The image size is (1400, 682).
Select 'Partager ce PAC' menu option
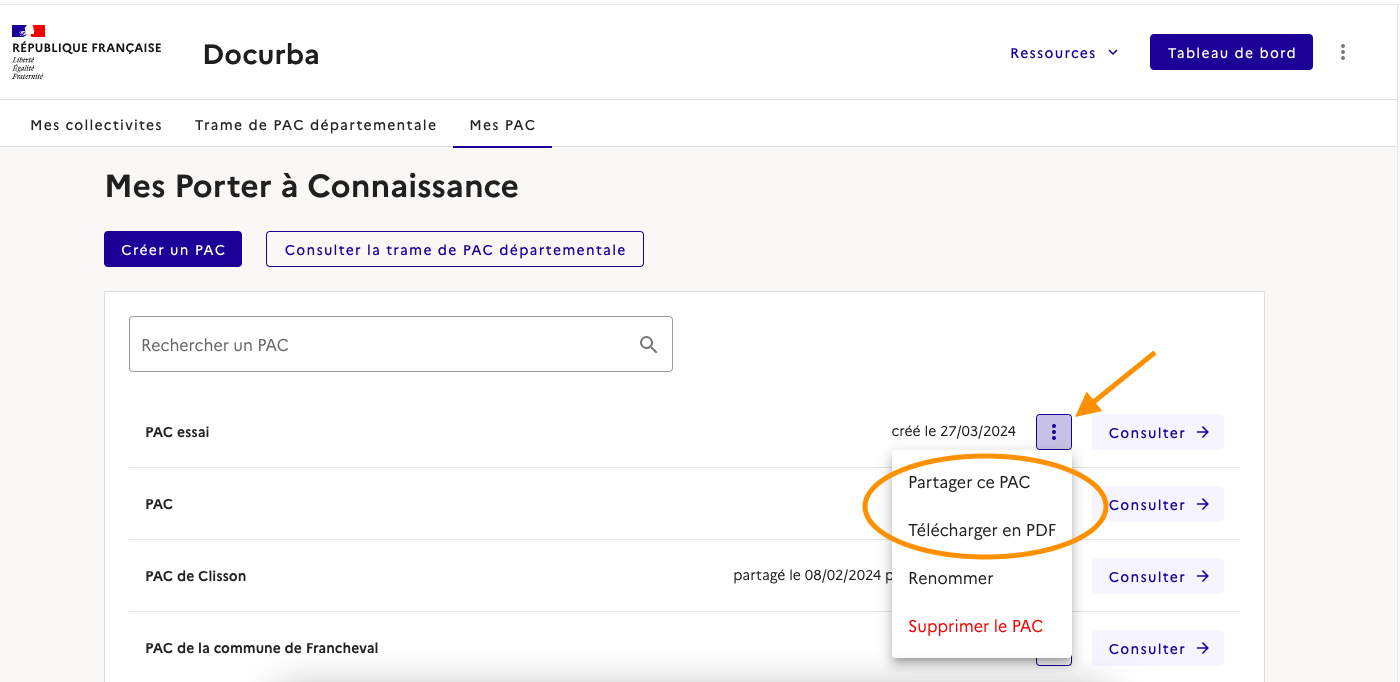[x=968, y=482]
